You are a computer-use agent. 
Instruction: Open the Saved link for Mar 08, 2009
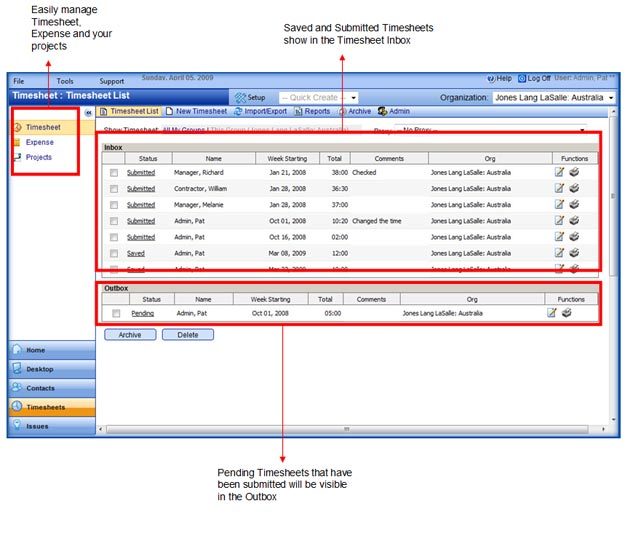(x=136, y=253)
